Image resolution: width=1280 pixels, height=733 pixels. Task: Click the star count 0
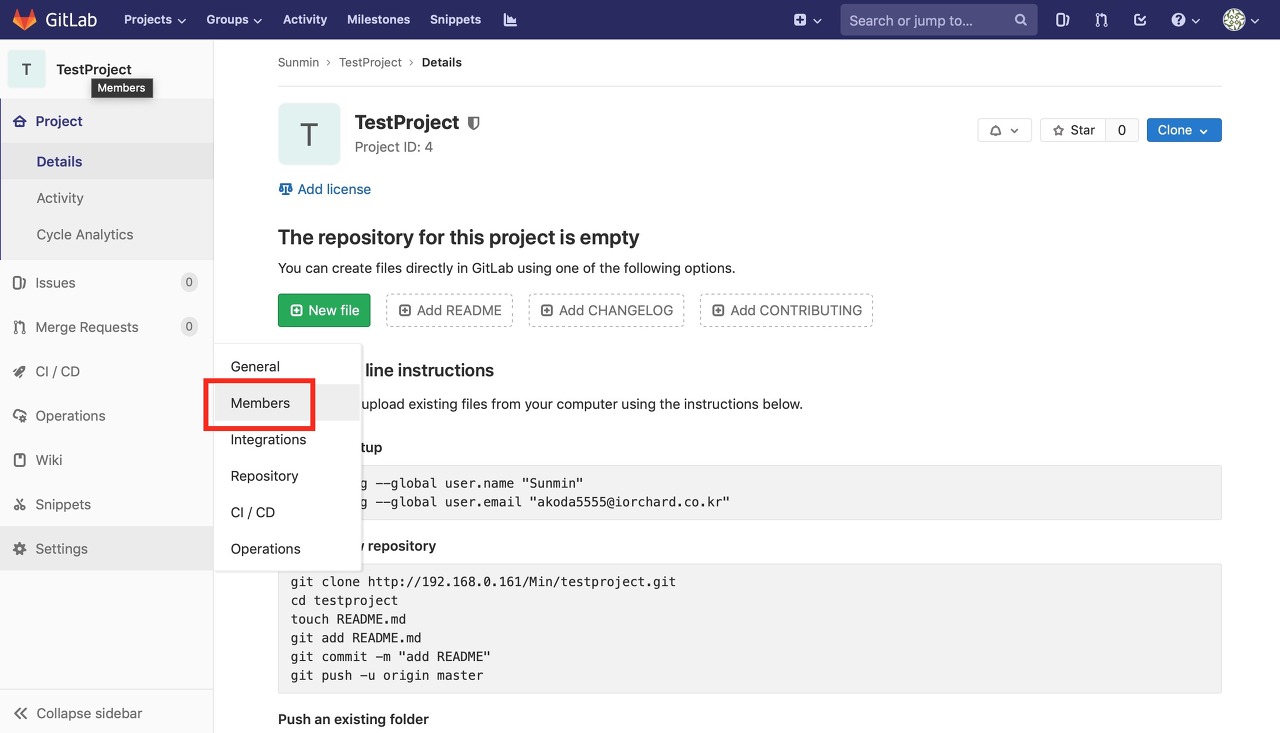[x=1122, y=130]
